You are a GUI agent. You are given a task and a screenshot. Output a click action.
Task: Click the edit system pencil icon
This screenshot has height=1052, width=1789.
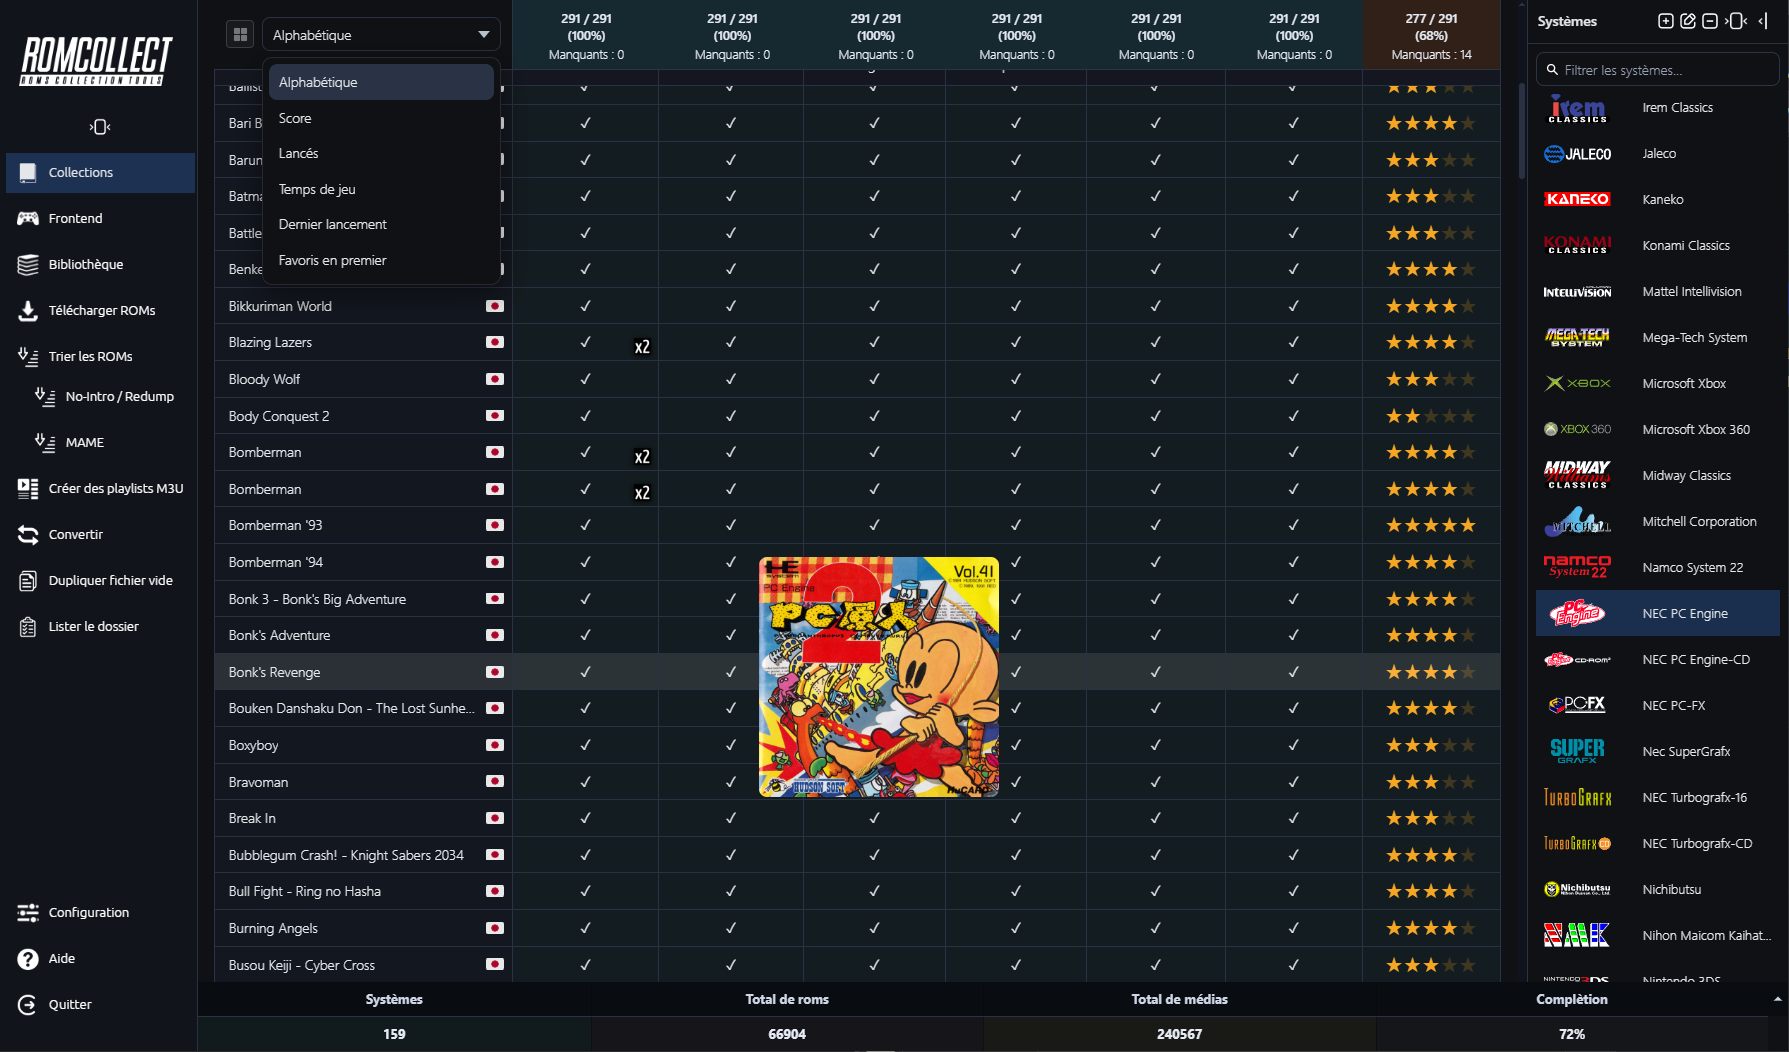pyautogui.click(x=1687, y=21)
